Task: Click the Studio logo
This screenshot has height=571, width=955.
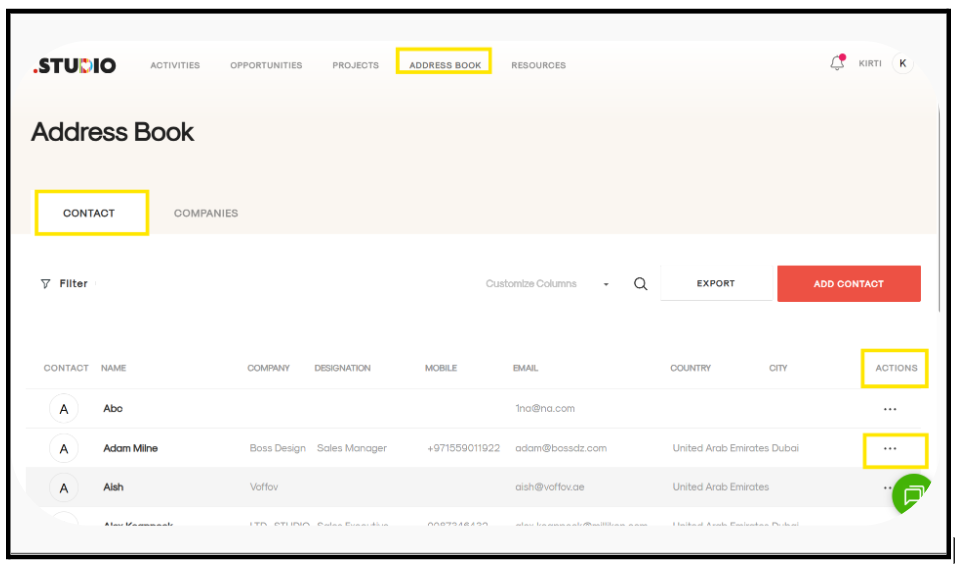Action: (75, 66)
